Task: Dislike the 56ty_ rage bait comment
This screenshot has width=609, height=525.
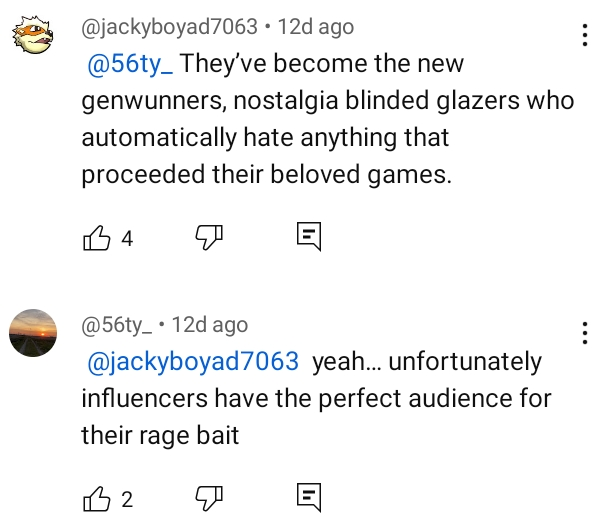Action: [207, 498]
